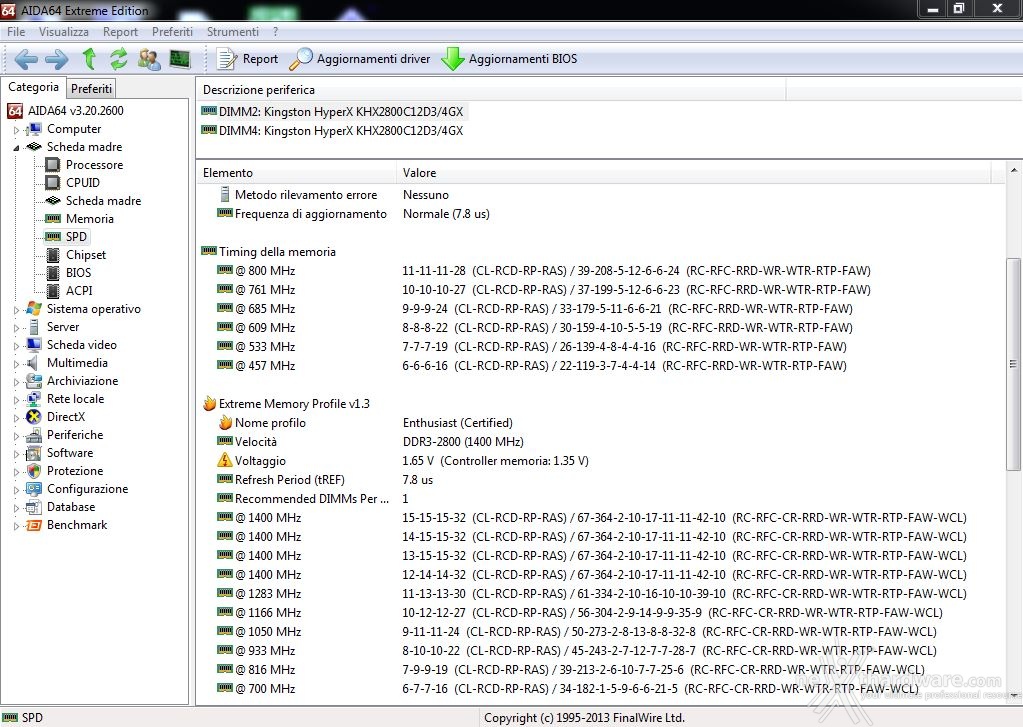Click the blue Back arrow icon
Viewport: 1023px width, 727px height.
(x=25, y=59)
